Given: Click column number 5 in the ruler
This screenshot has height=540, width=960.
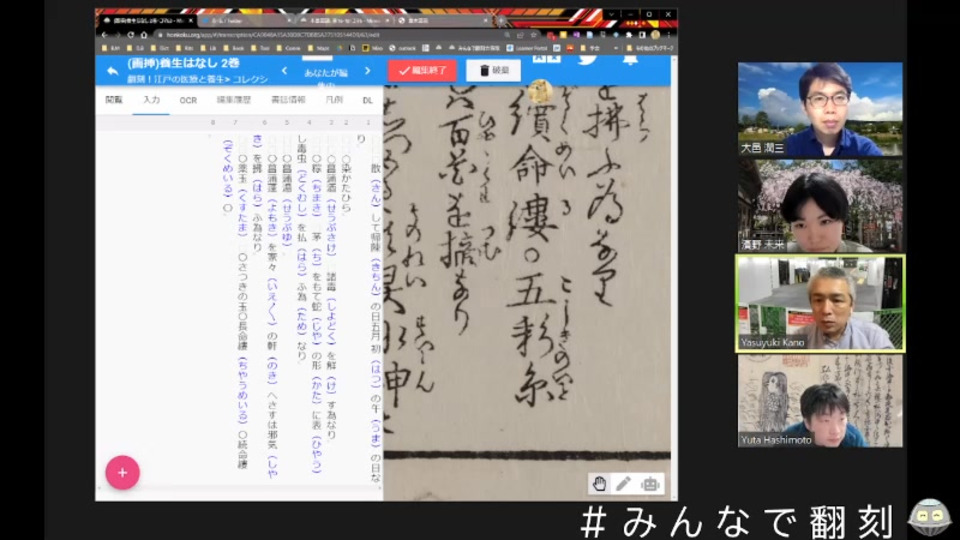Looking at the screenshot, I should pyautogui.click(x=287, y=122).
